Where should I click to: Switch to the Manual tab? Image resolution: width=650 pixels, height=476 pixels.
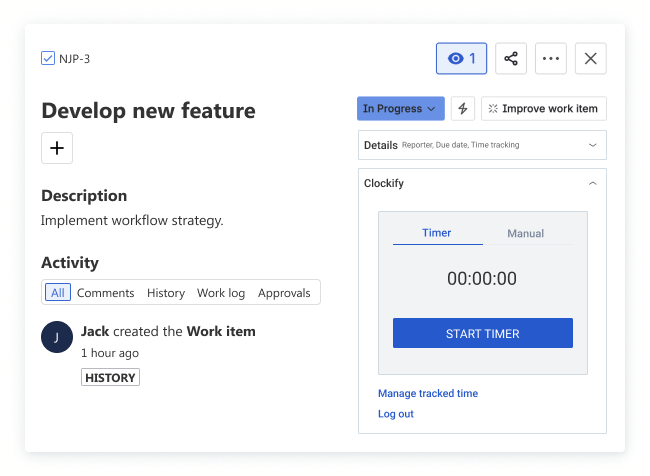coord(526,233)
